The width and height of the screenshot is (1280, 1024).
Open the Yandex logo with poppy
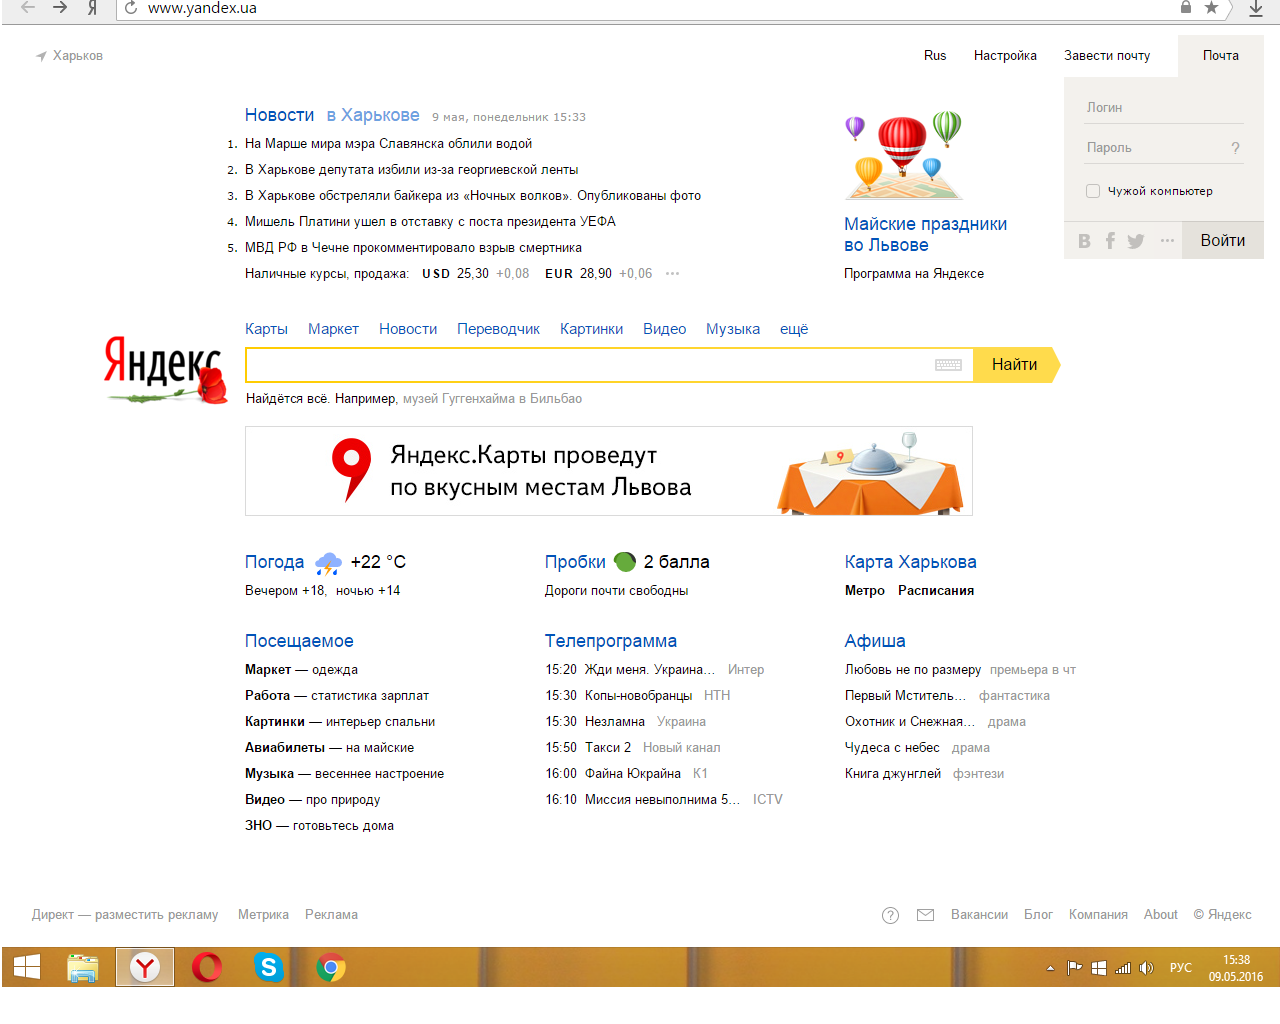point(166,368)
